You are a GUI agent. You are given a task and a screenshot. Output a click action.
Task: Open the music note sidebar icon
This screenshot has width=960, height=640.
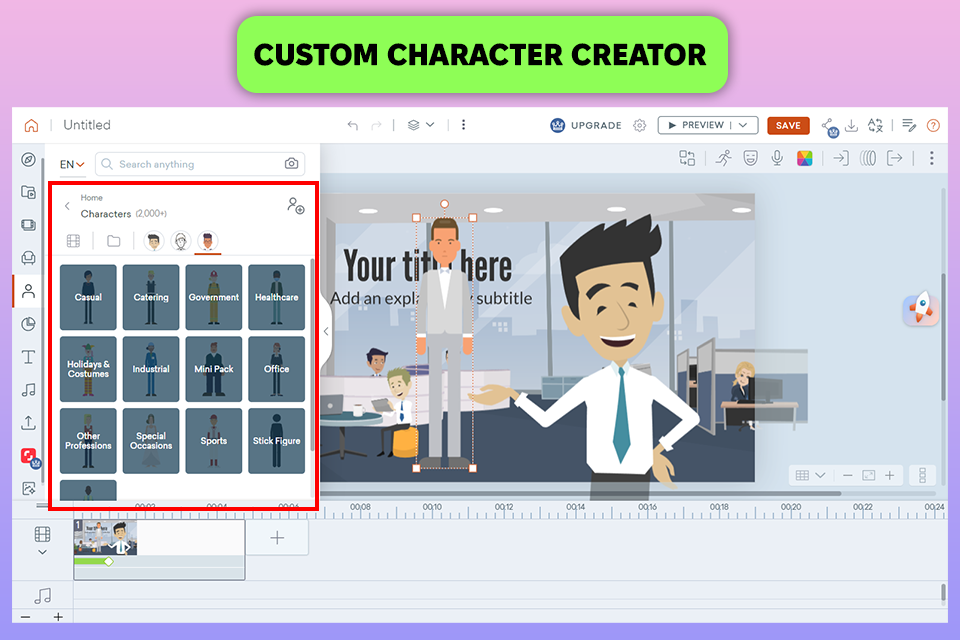tap(28, 390)
